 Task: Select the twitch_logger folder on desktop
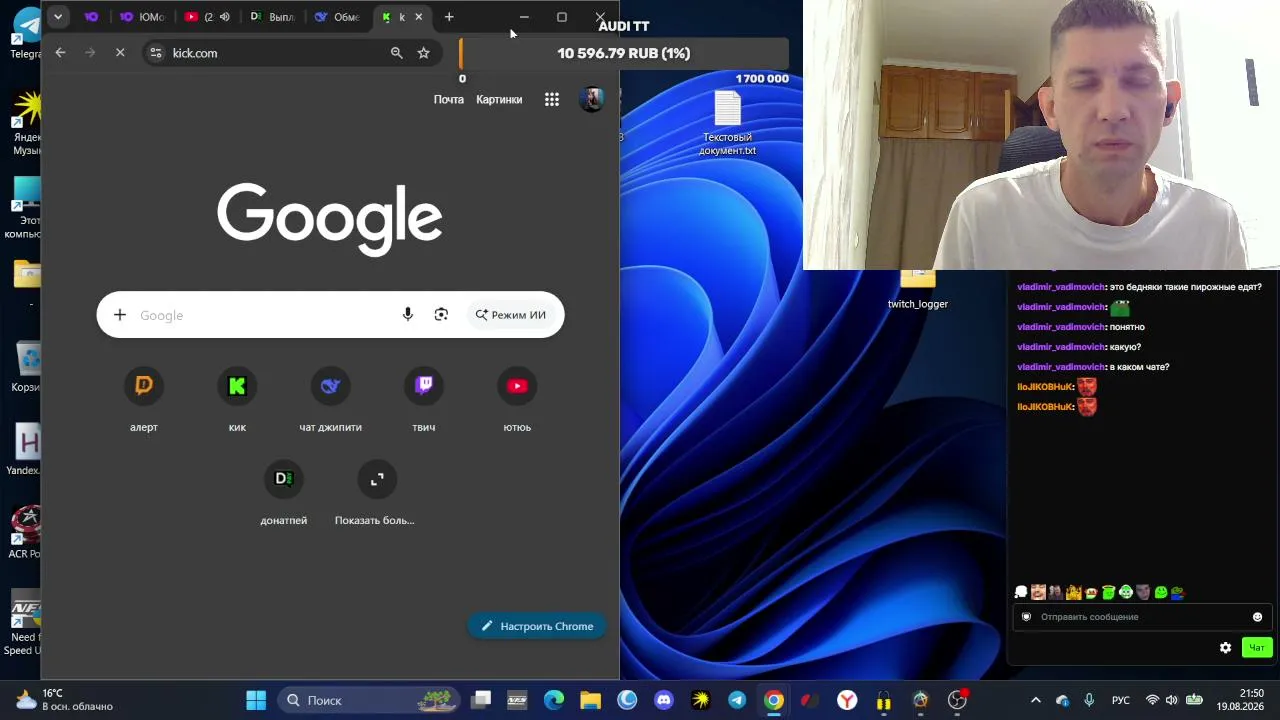[x=918, y=291]
